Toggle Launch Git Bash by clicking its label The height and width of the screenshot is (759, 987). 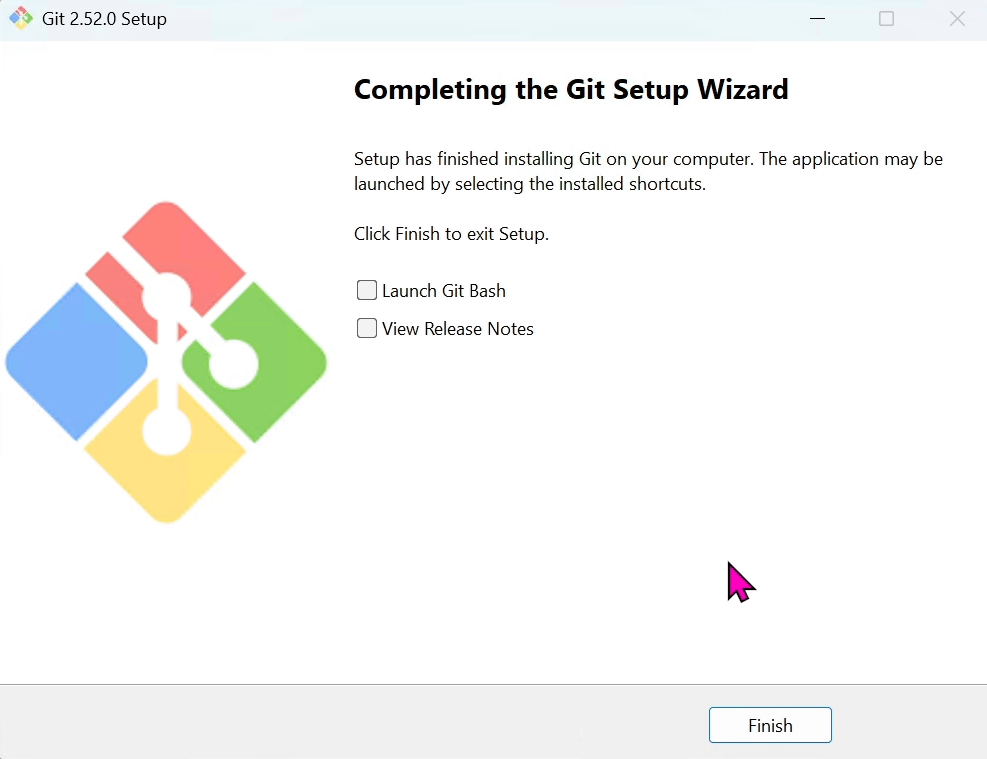click(x=444, y=290)
